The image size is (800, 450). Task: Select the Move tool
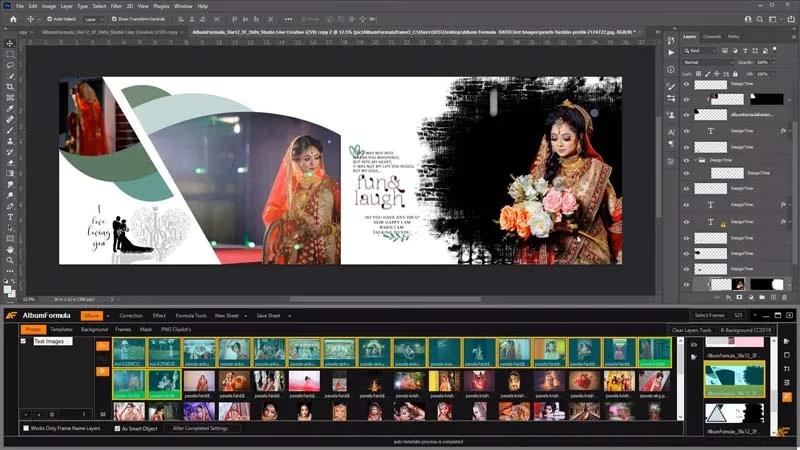coord(10,43)
